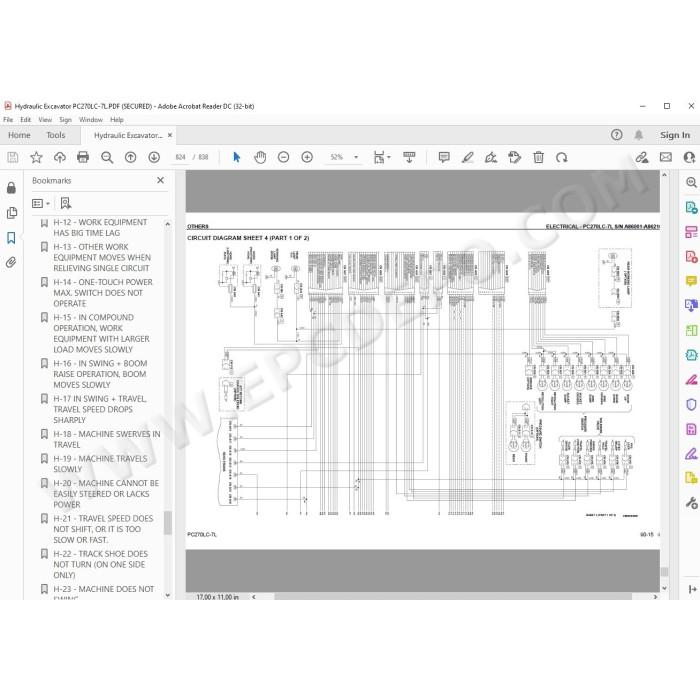The image size is (700, 700).
Task: Open the Help menu
Action: click(x=117, y=120)
